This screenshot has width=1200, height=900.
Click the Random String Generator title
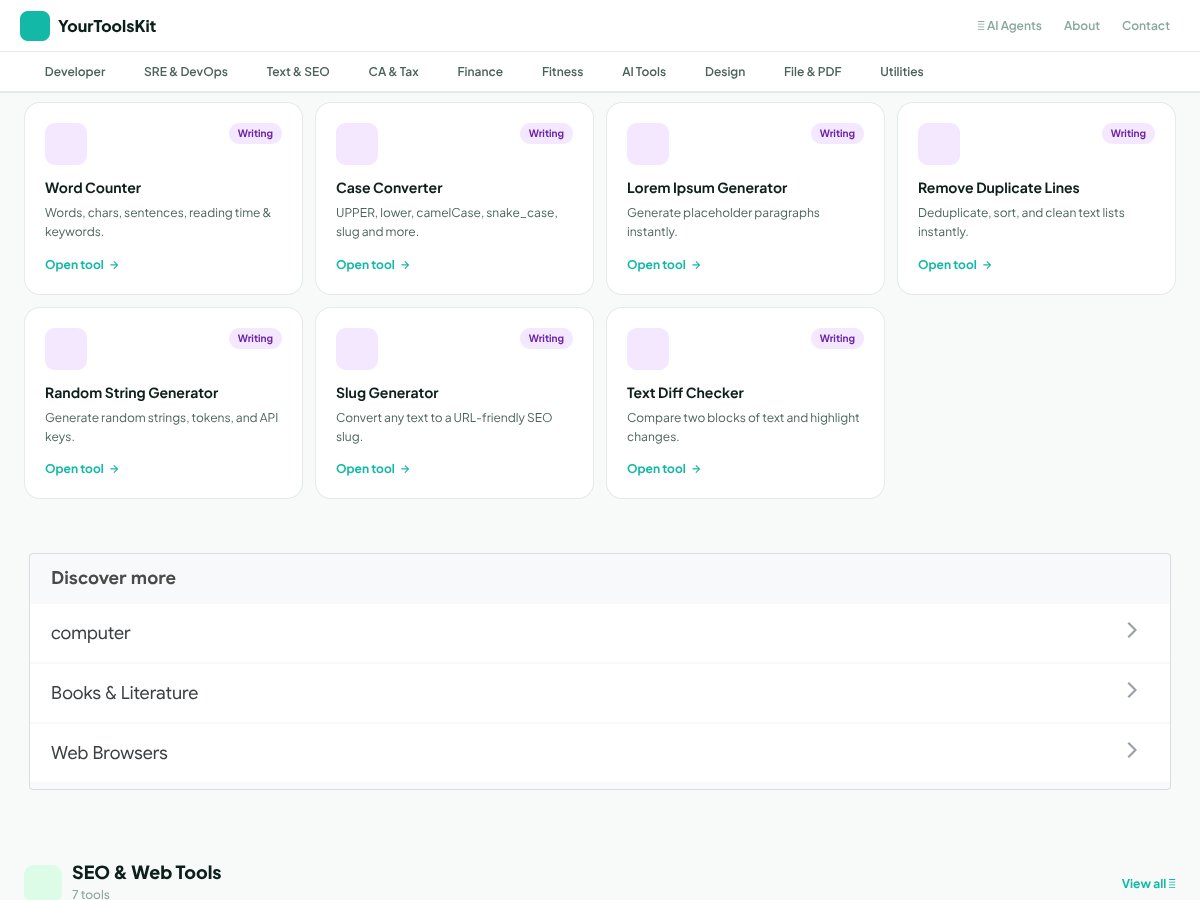(x=131, y=393)
